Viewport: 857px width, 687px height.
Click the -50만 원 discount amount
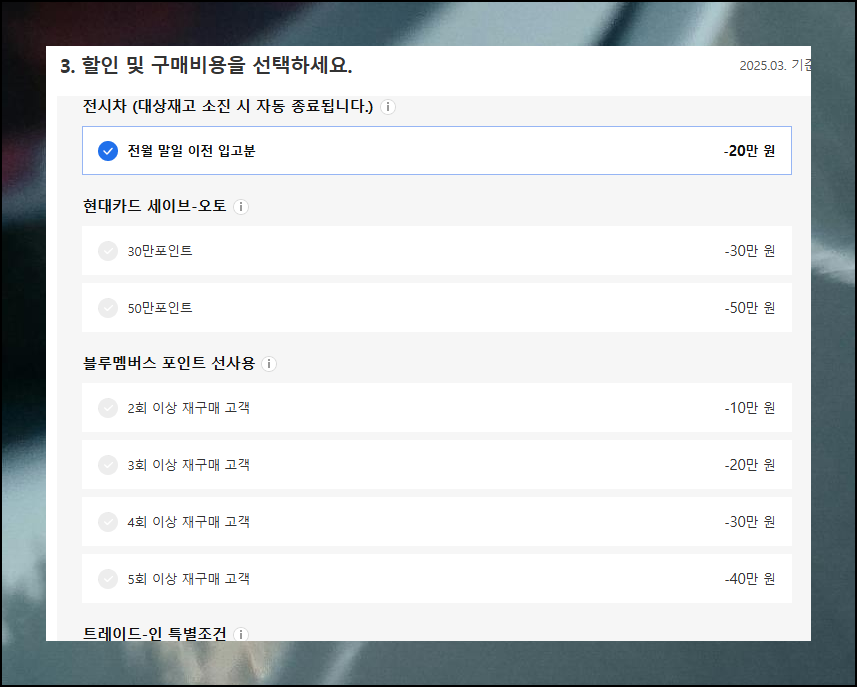(749, 308)
